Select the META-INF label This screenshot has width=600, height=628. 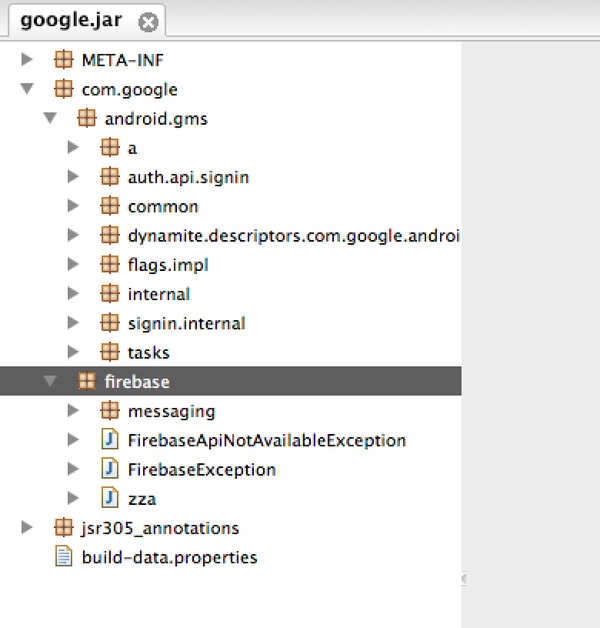123,60
